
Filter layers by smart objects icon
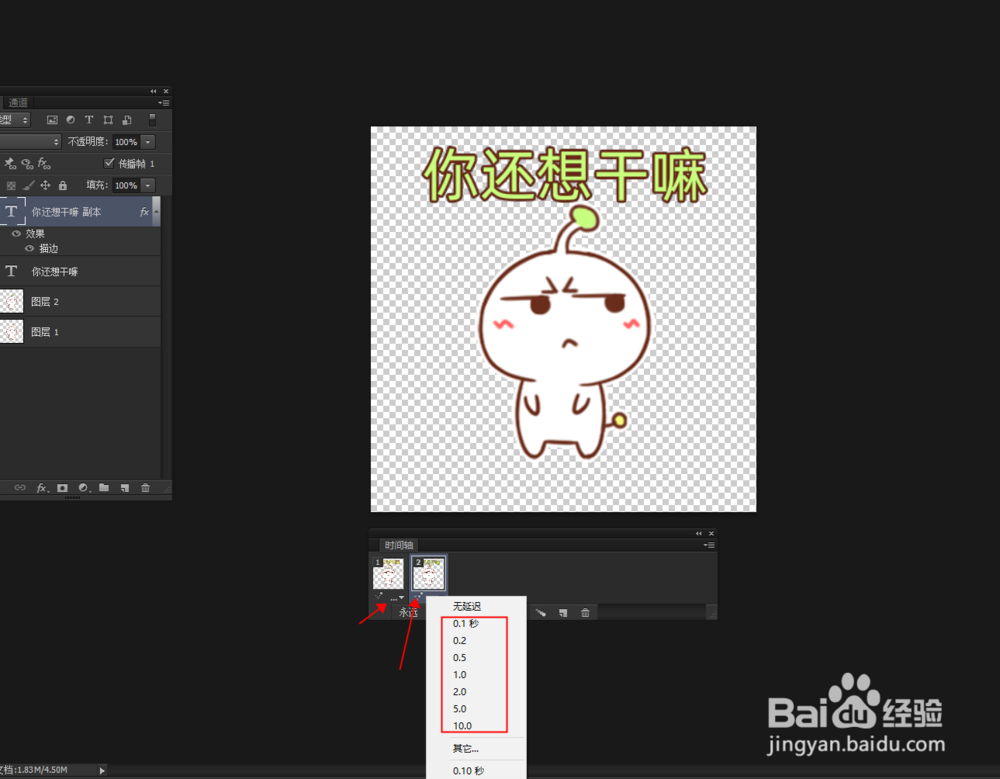point(127,120)
